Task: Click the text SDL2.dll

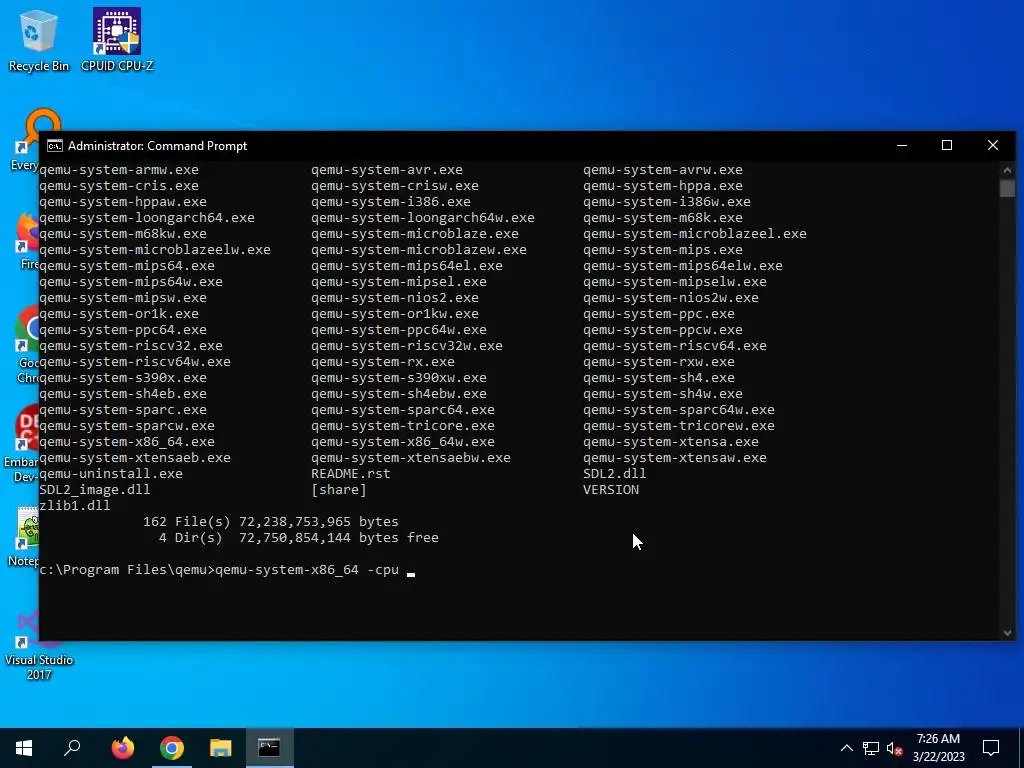Action: pyautogui.click(x=615, y=473)
